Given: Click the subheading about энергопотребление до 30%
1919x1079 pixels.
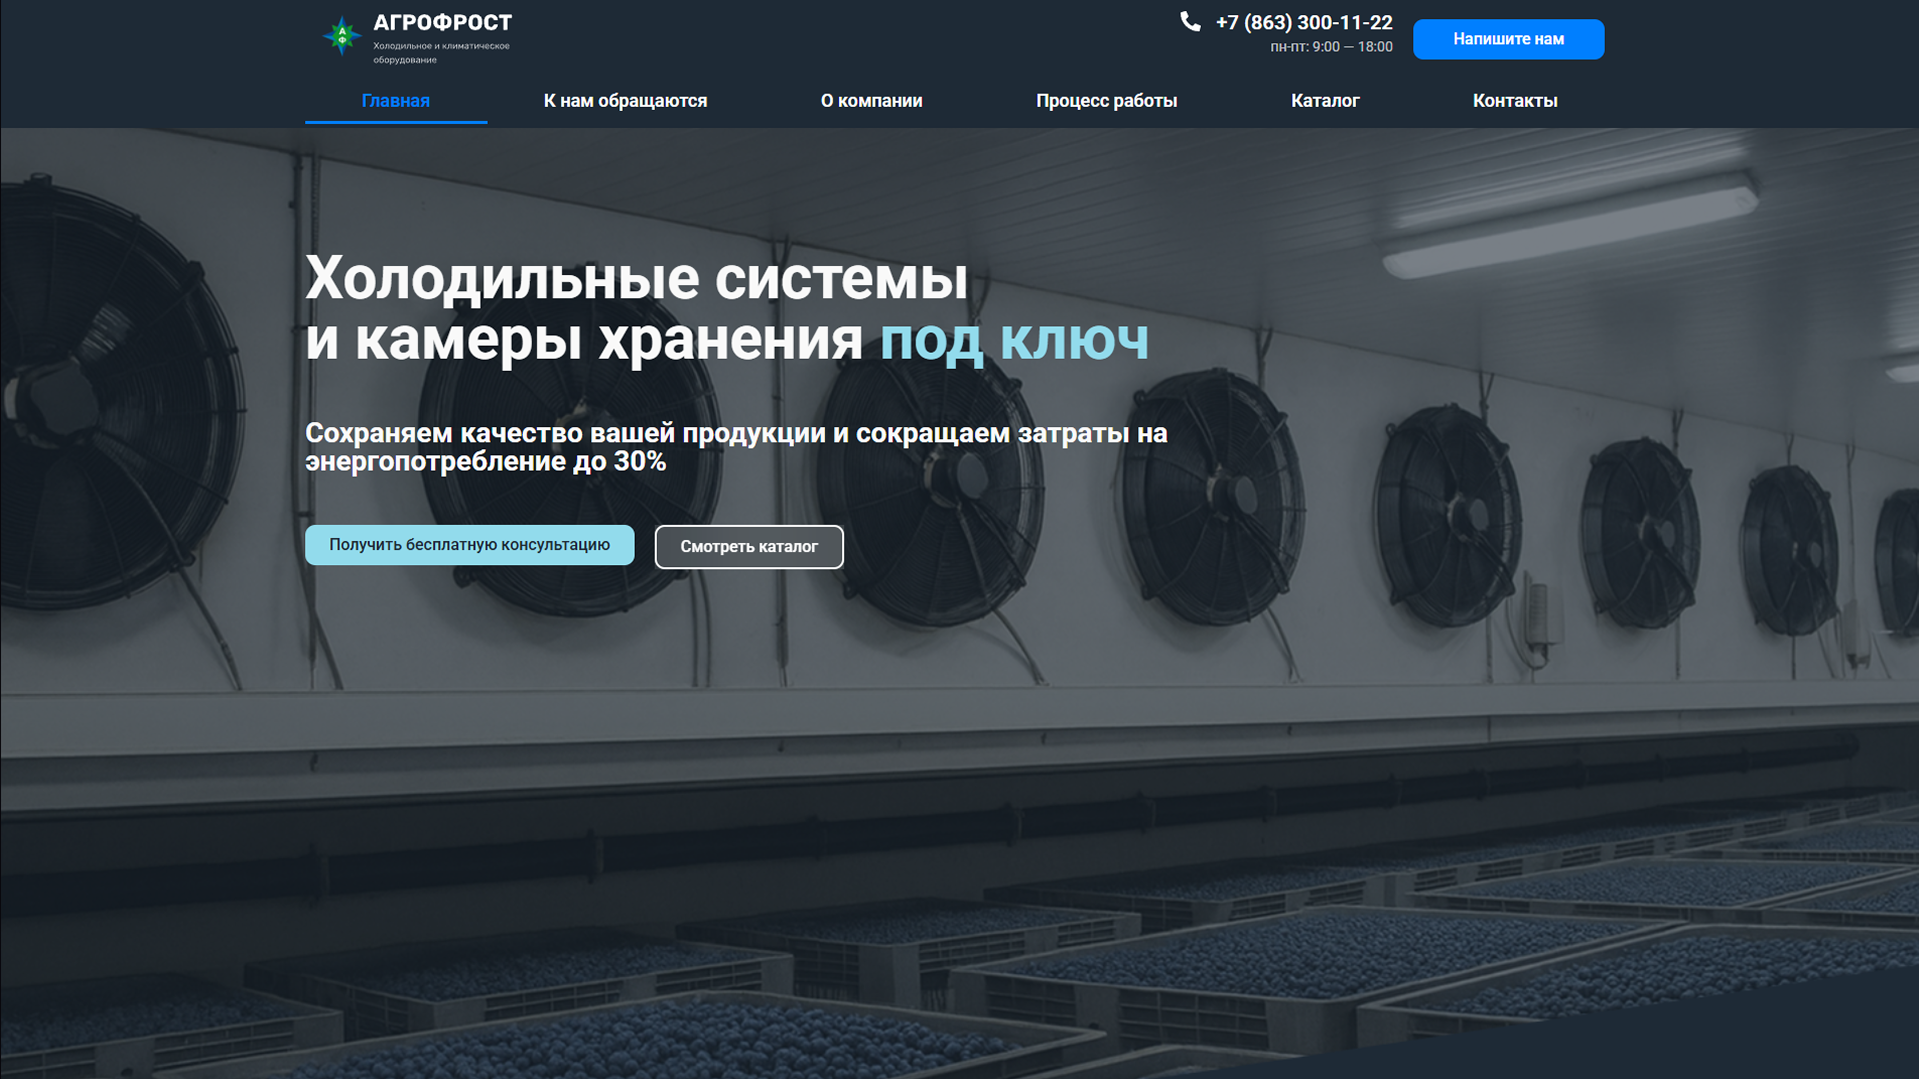Looking at the screenshot, I should pyautogui.click(x=735, y=447).
